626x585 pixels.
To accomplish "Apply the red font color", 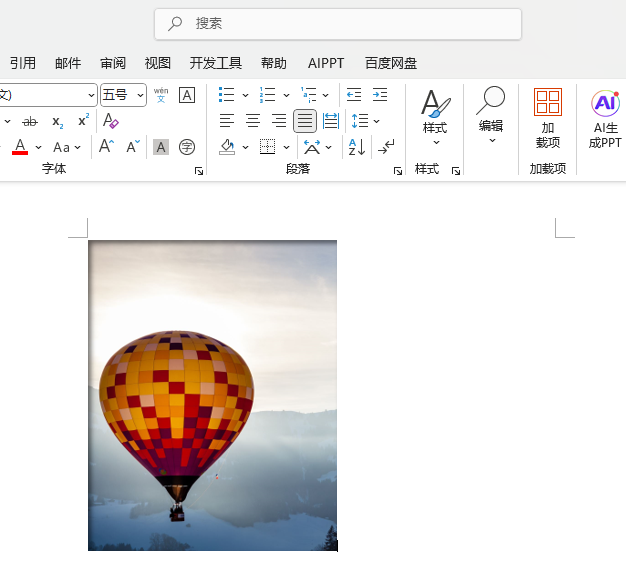I will pos(20,147).
